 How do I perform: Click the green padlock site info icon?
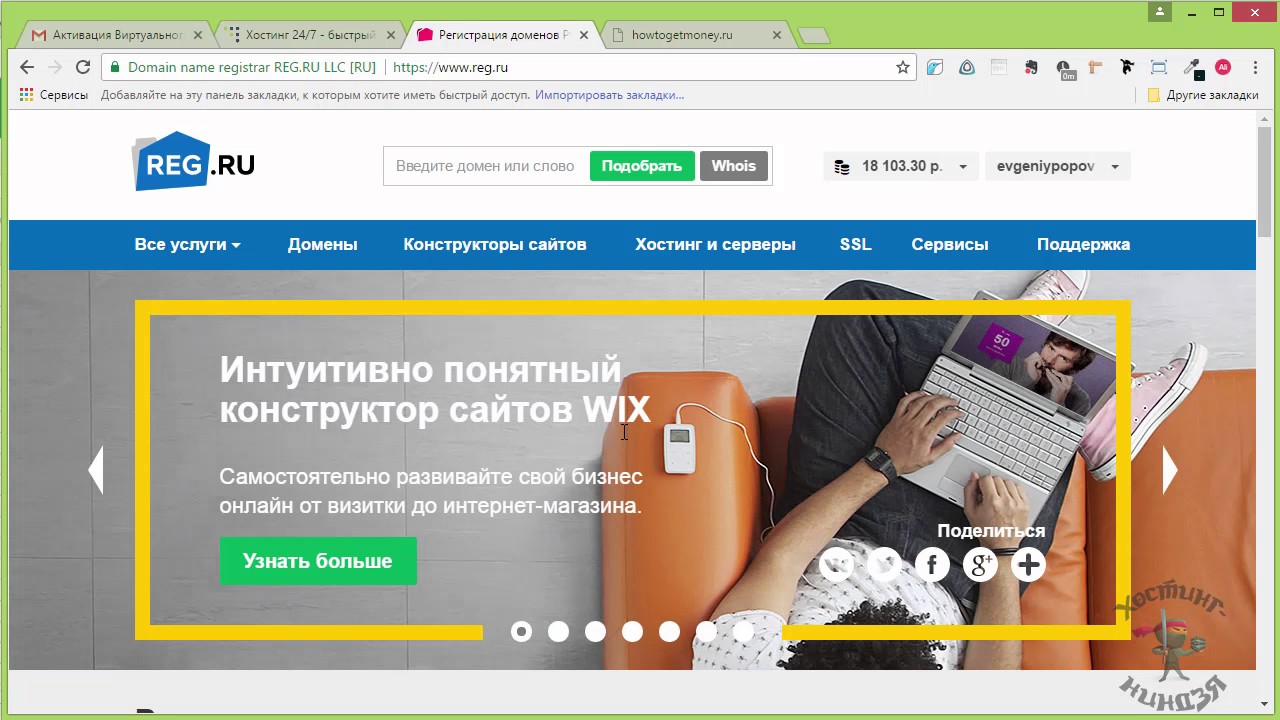point(115,67)
